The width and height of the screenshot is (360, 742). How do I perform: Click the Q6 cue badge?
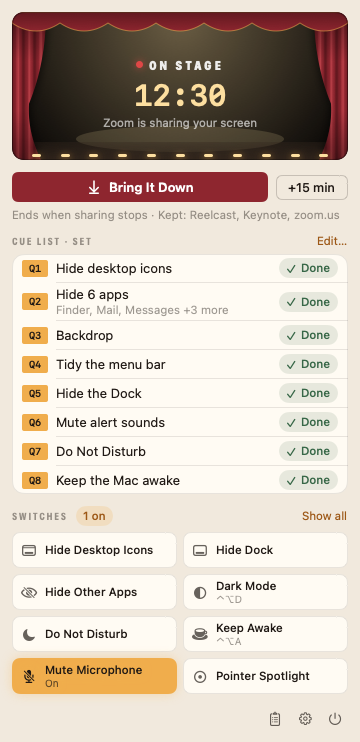point(35,423)
